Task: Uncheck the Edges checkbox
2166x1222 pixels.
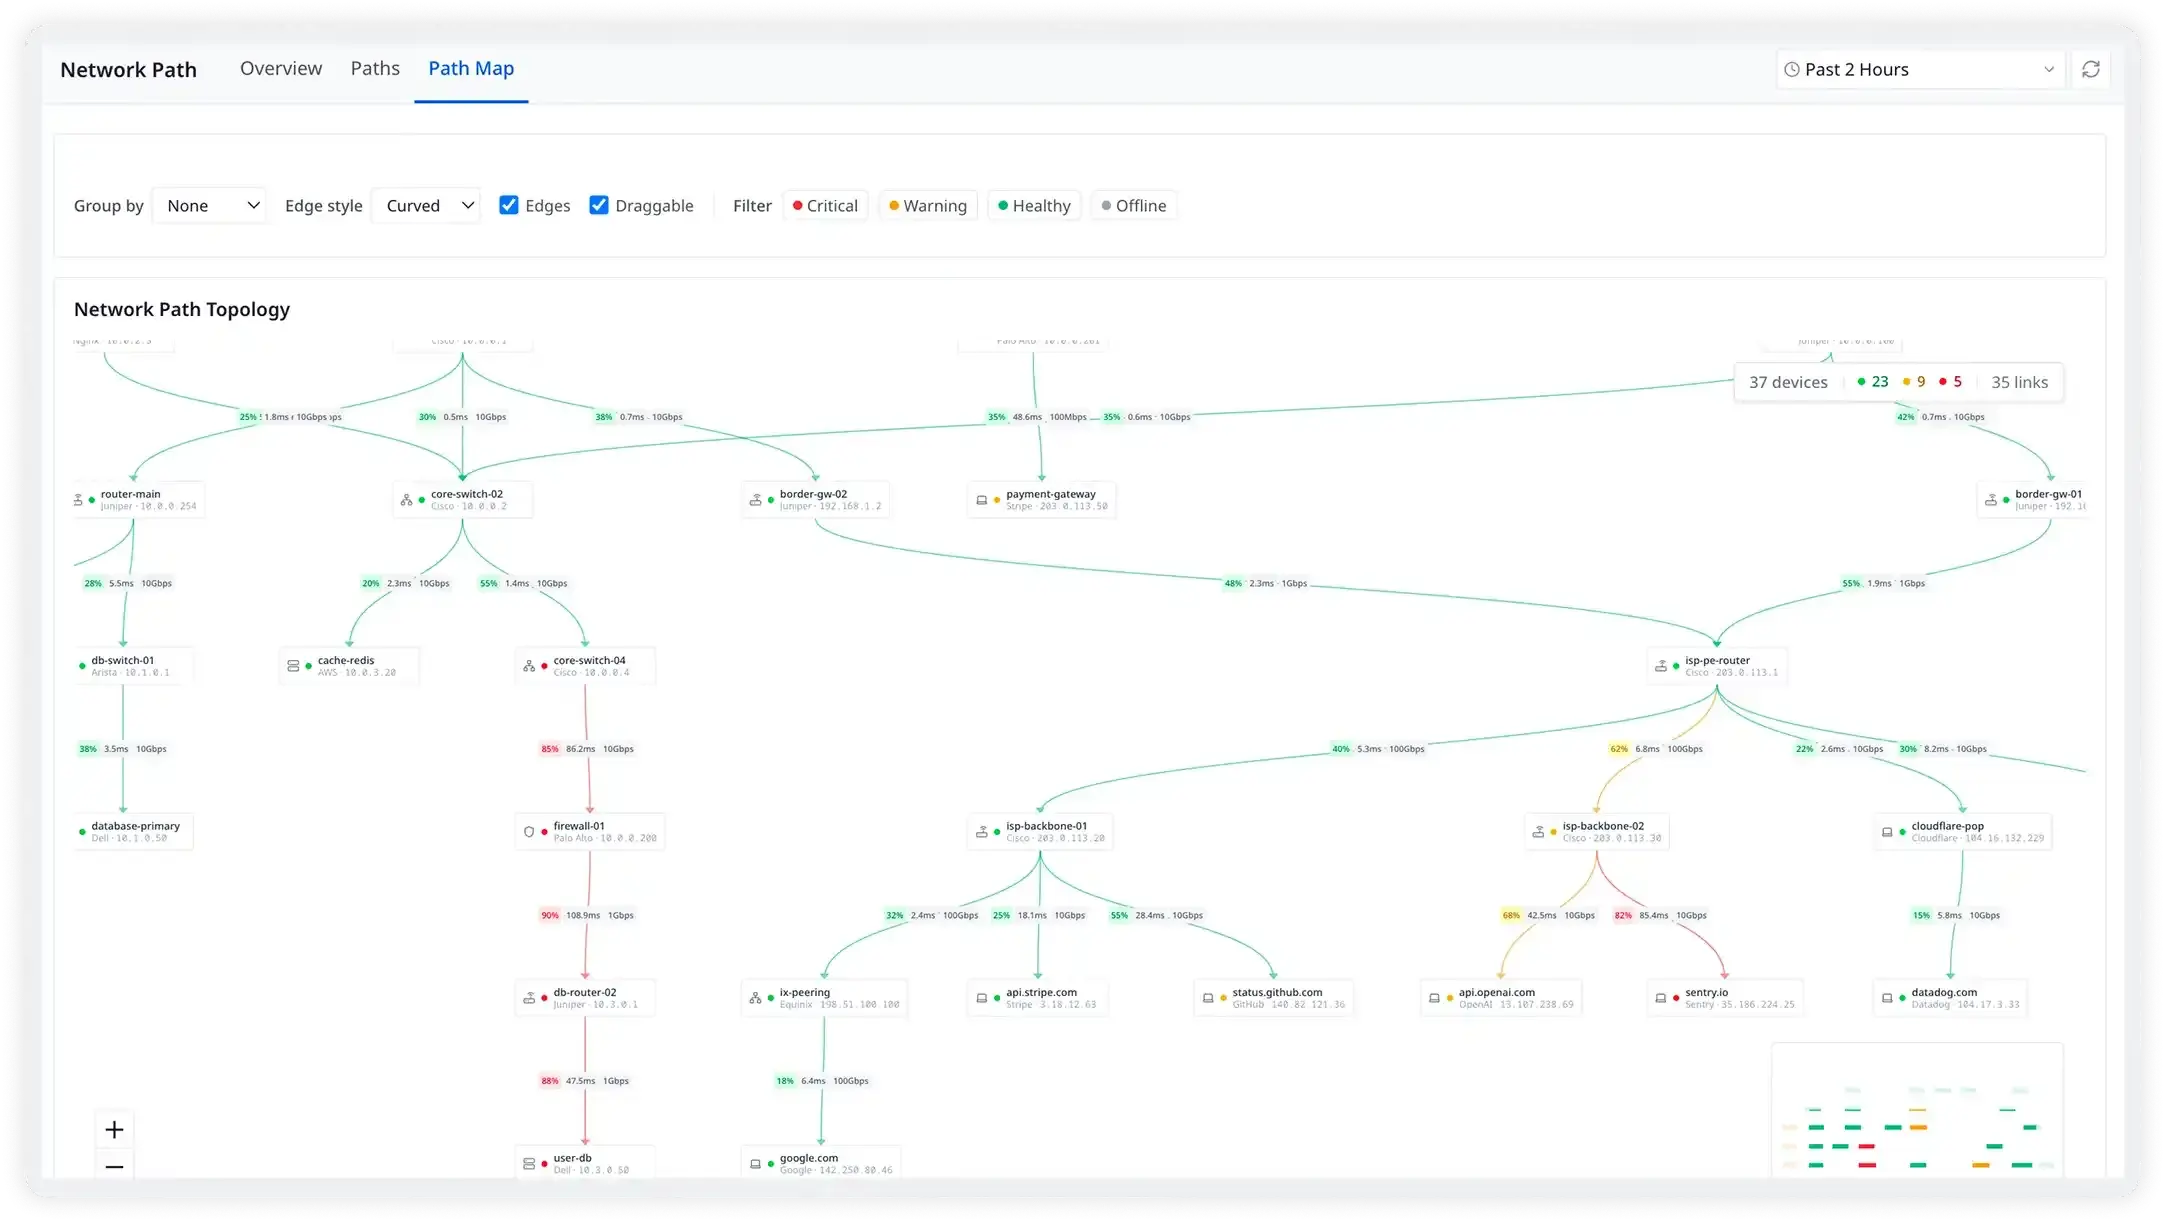Action: coord(510,205)
